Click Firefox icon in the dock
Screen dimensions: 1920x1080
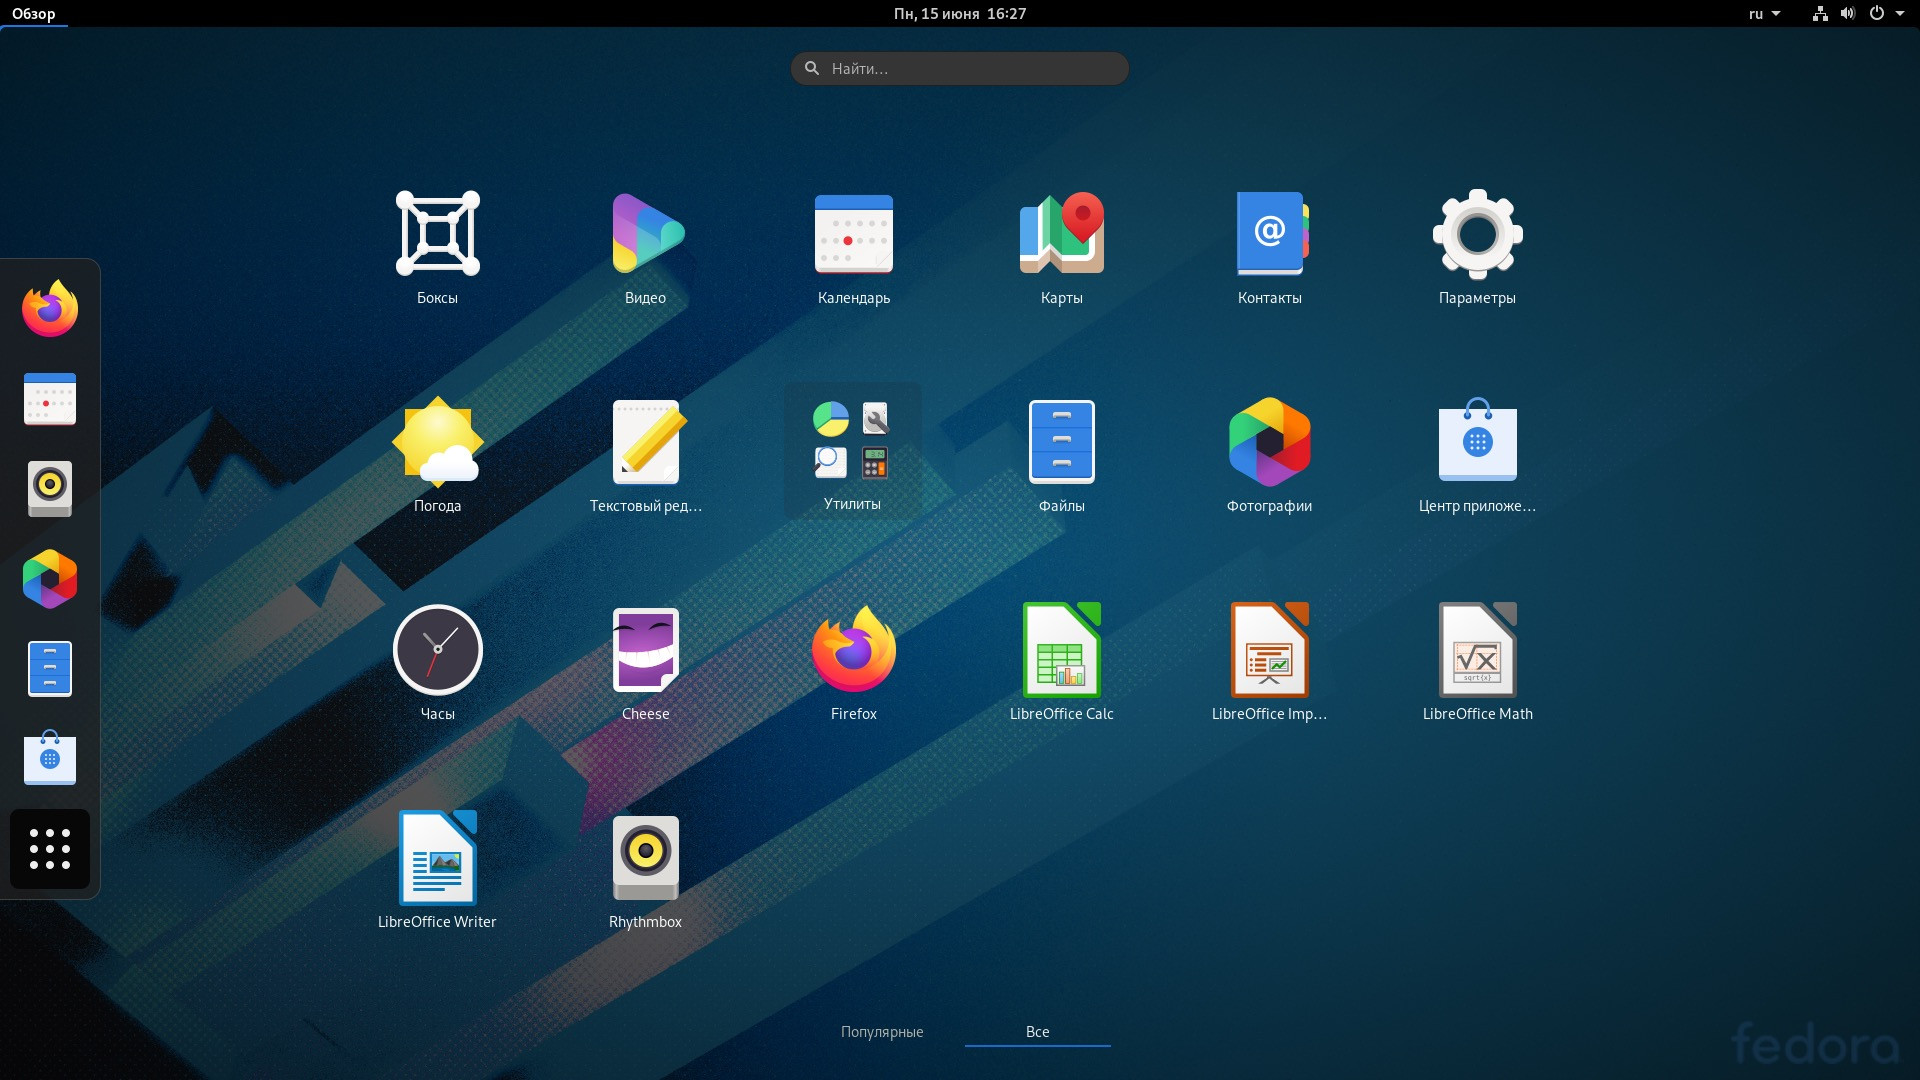[50, 309]
